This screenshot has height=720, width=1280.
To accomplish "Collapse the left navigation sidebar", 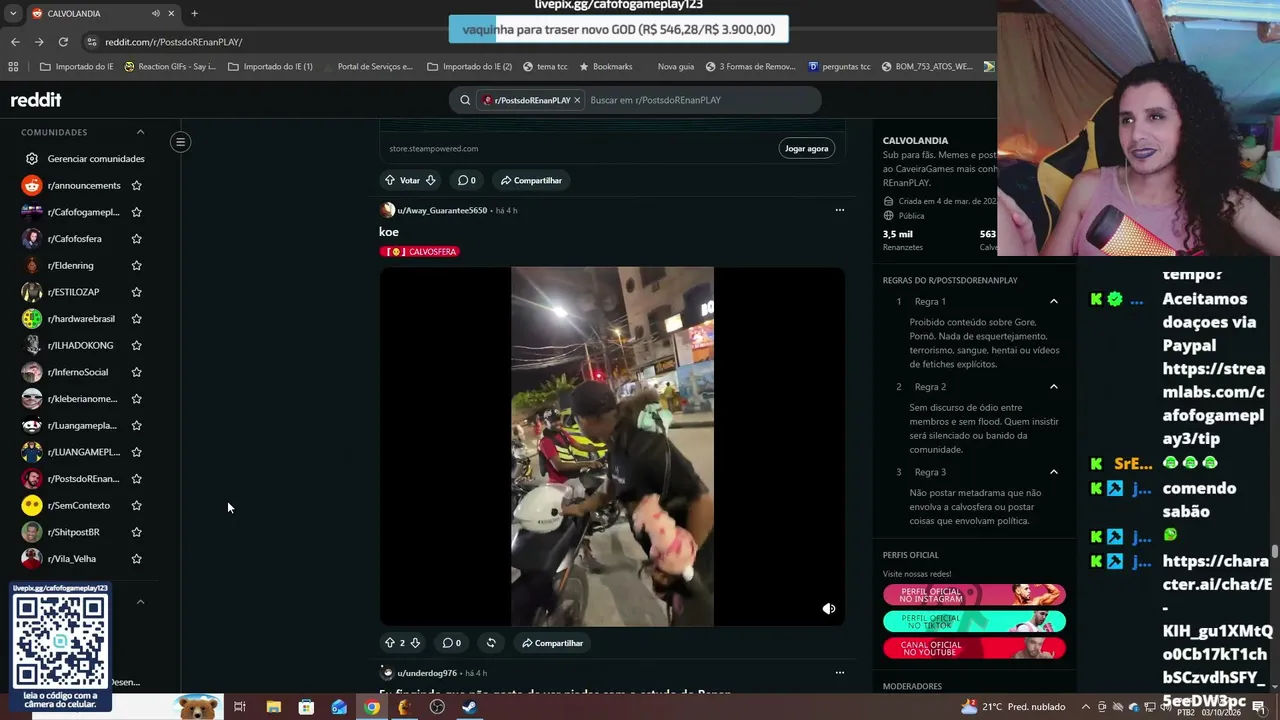I will 181,142.
